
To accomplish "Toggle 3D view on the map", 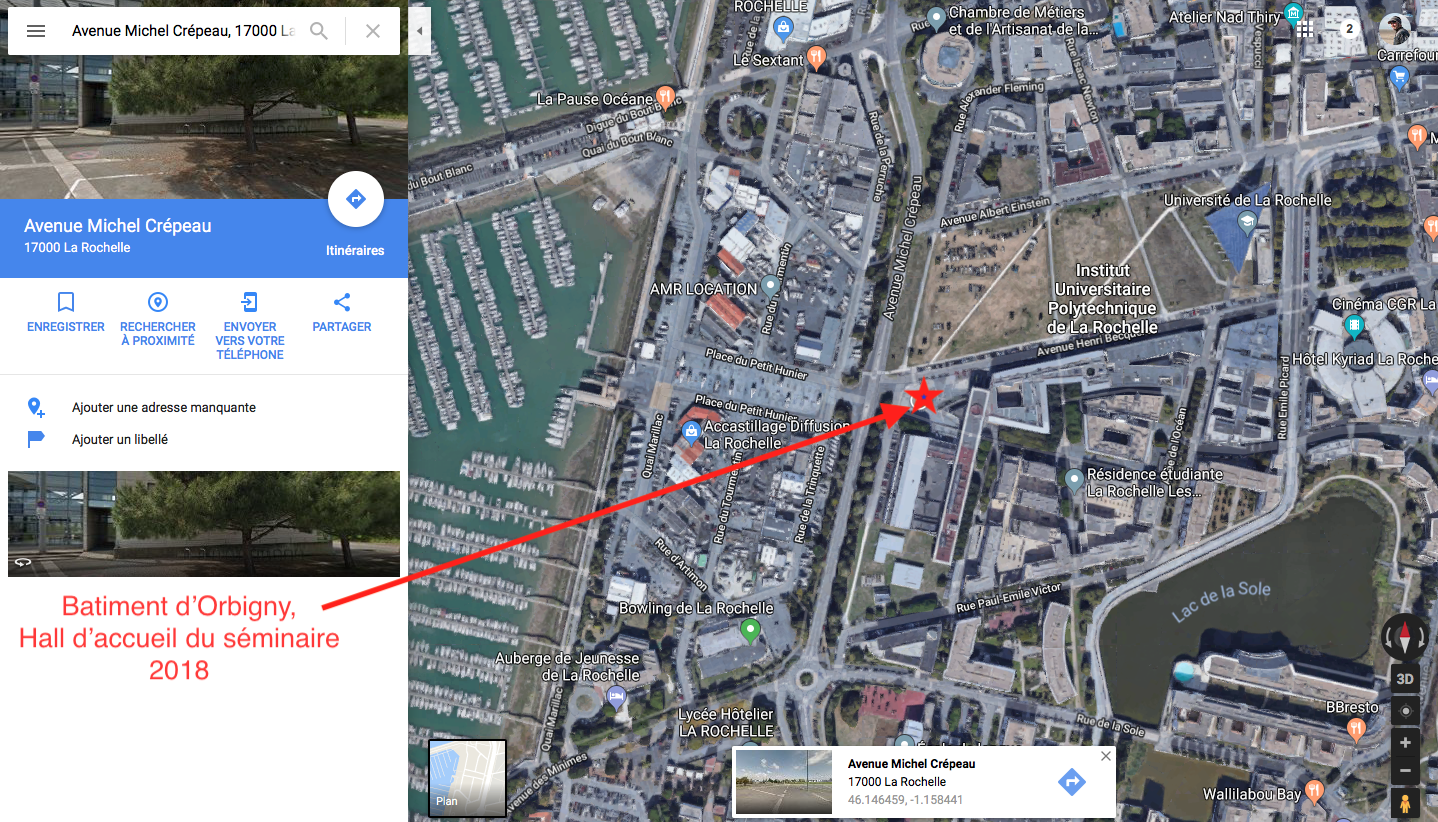I will click(x=1405, y=679).
